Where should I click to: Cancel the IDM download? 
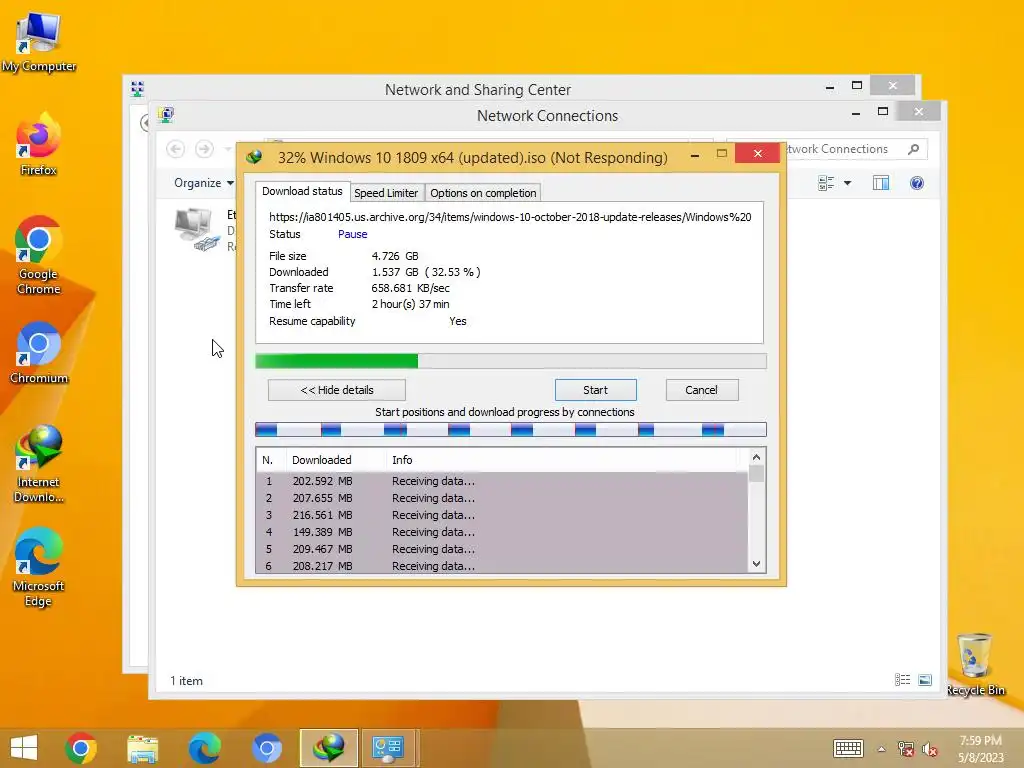(701, 390)
